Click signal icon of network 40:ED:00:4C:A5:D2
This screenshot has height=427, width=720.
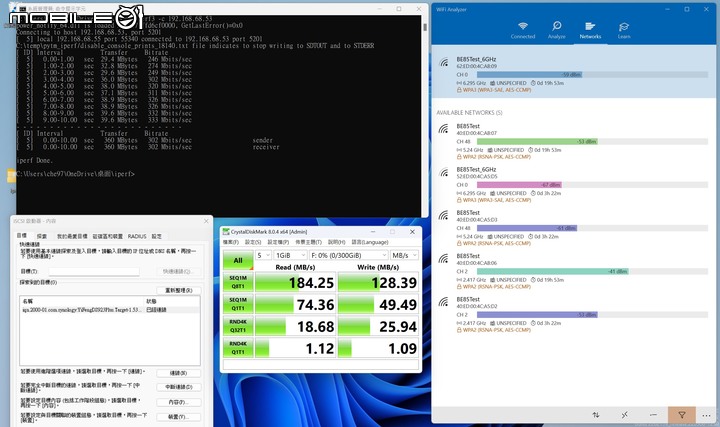point(444,302)
